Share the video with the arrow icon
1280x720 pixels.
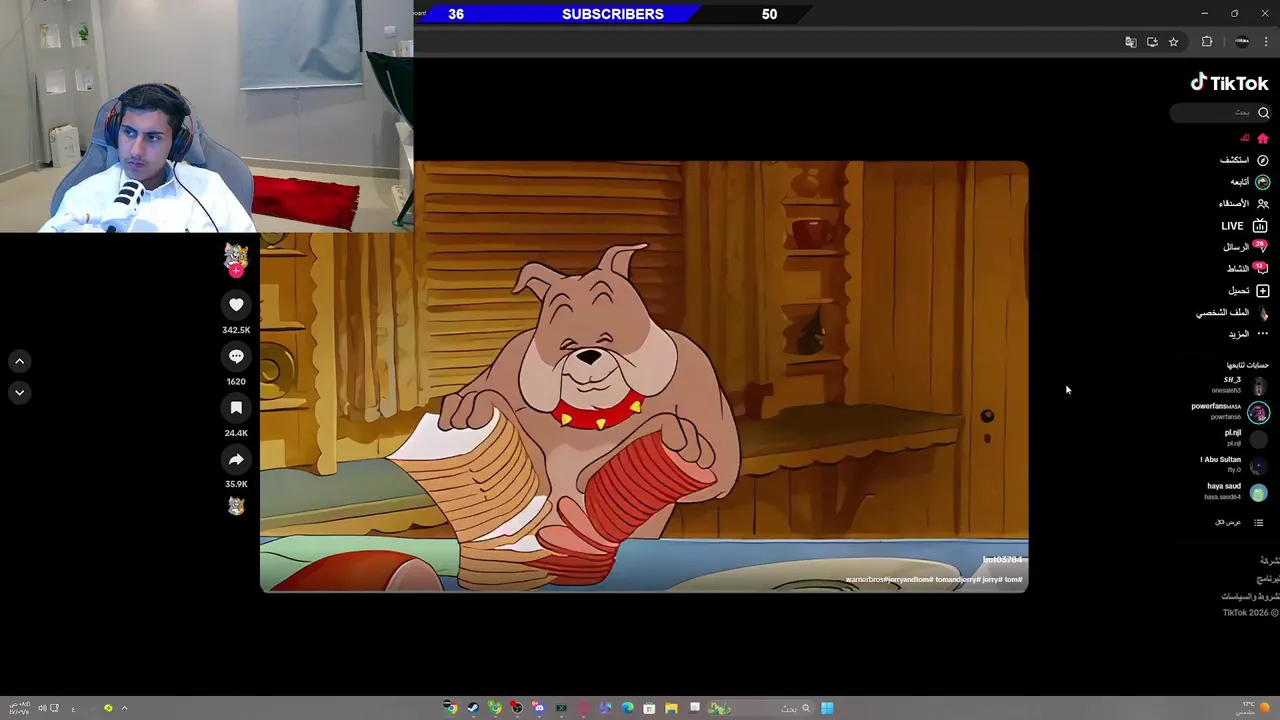236,459
